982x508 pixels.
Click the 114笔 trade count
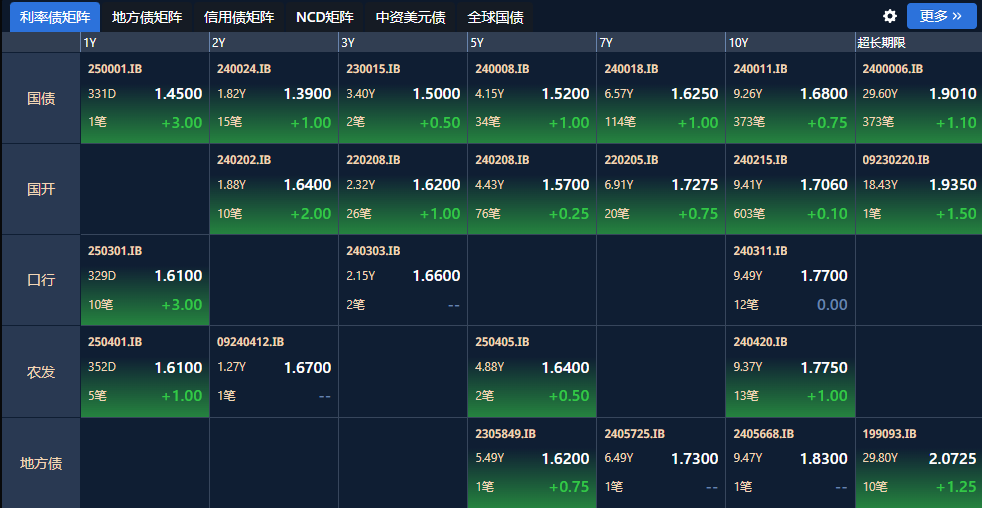[x=620, y=123]
